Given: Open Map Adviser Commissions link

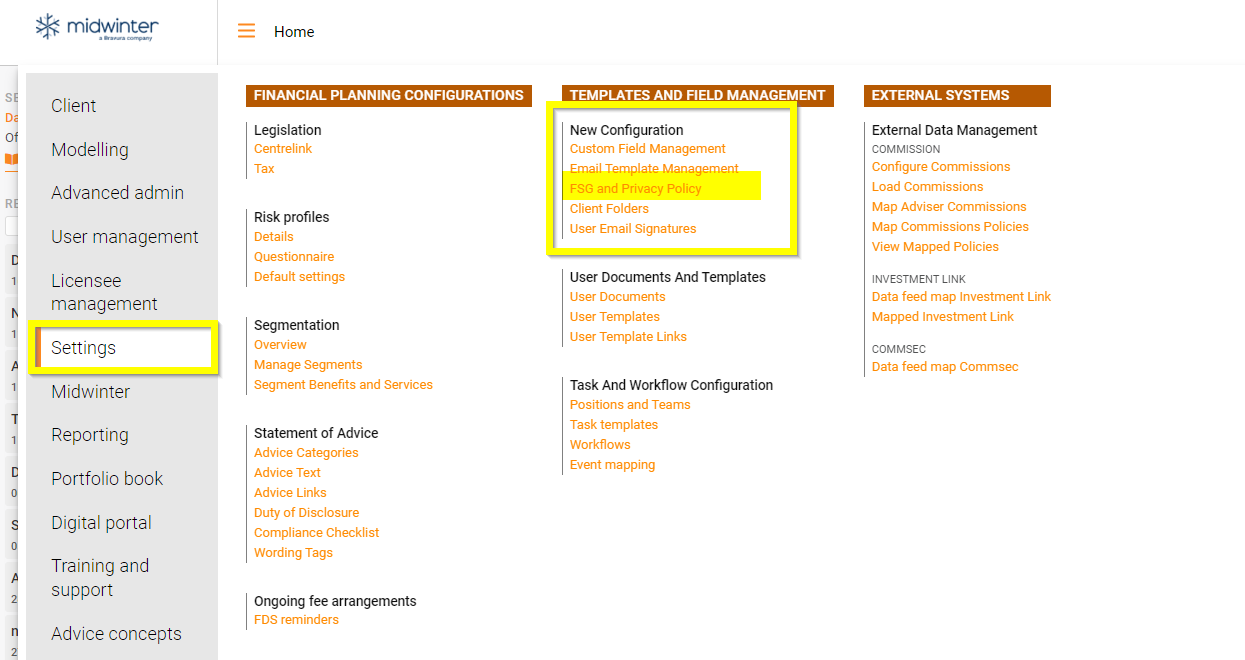Looking at the screenshot, I should pos(949,207).
